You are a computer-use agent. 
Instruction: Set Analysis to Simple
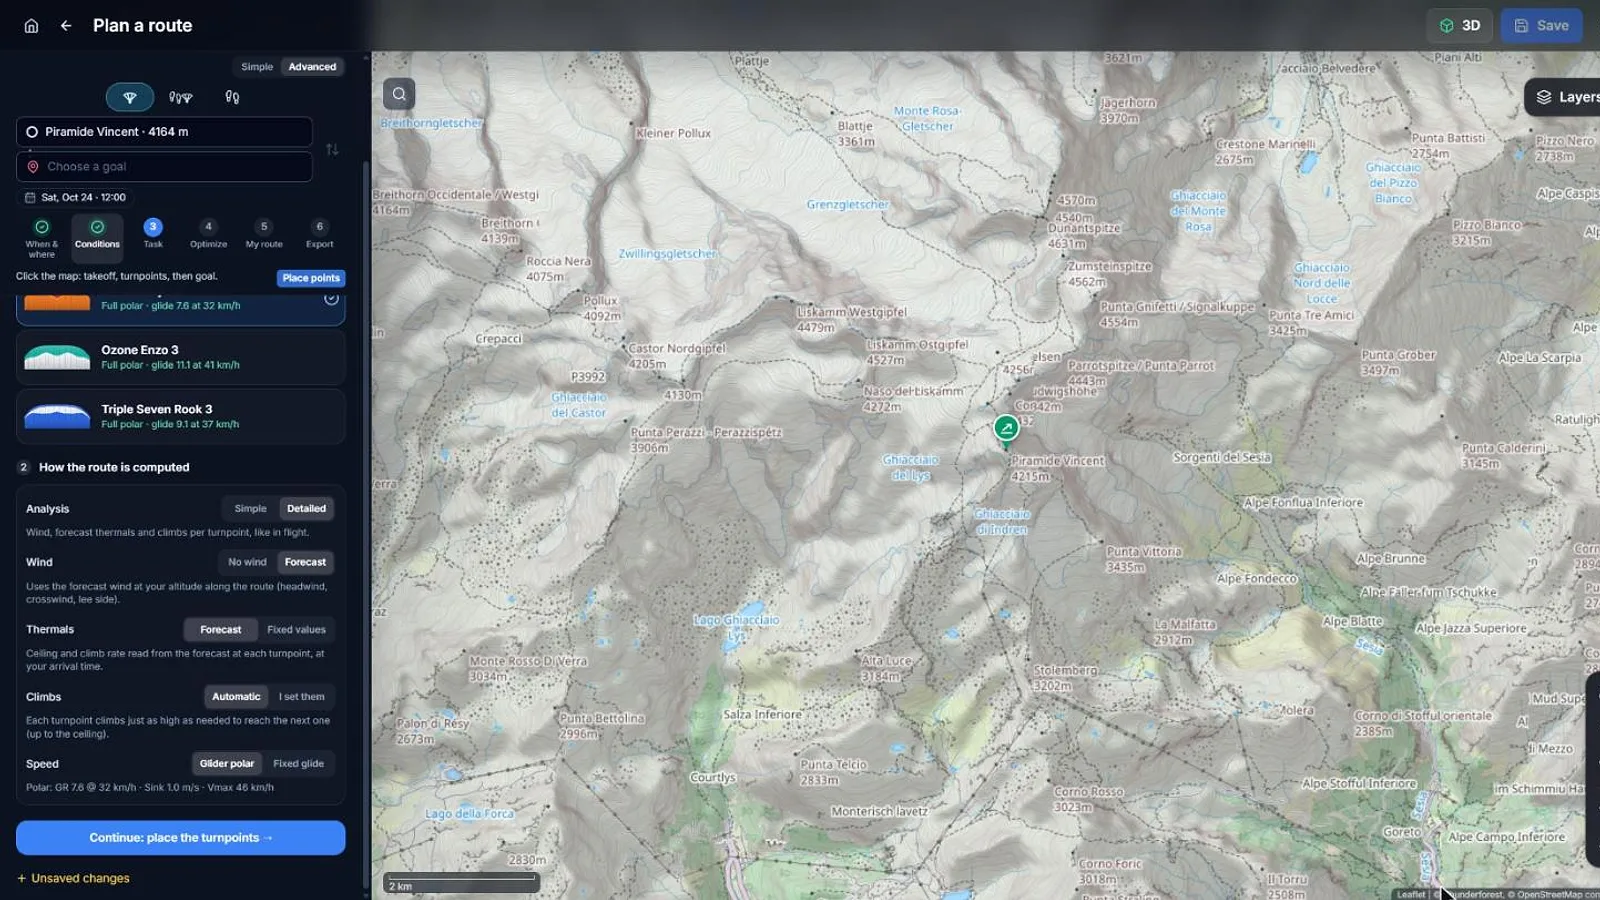[250, 509]
